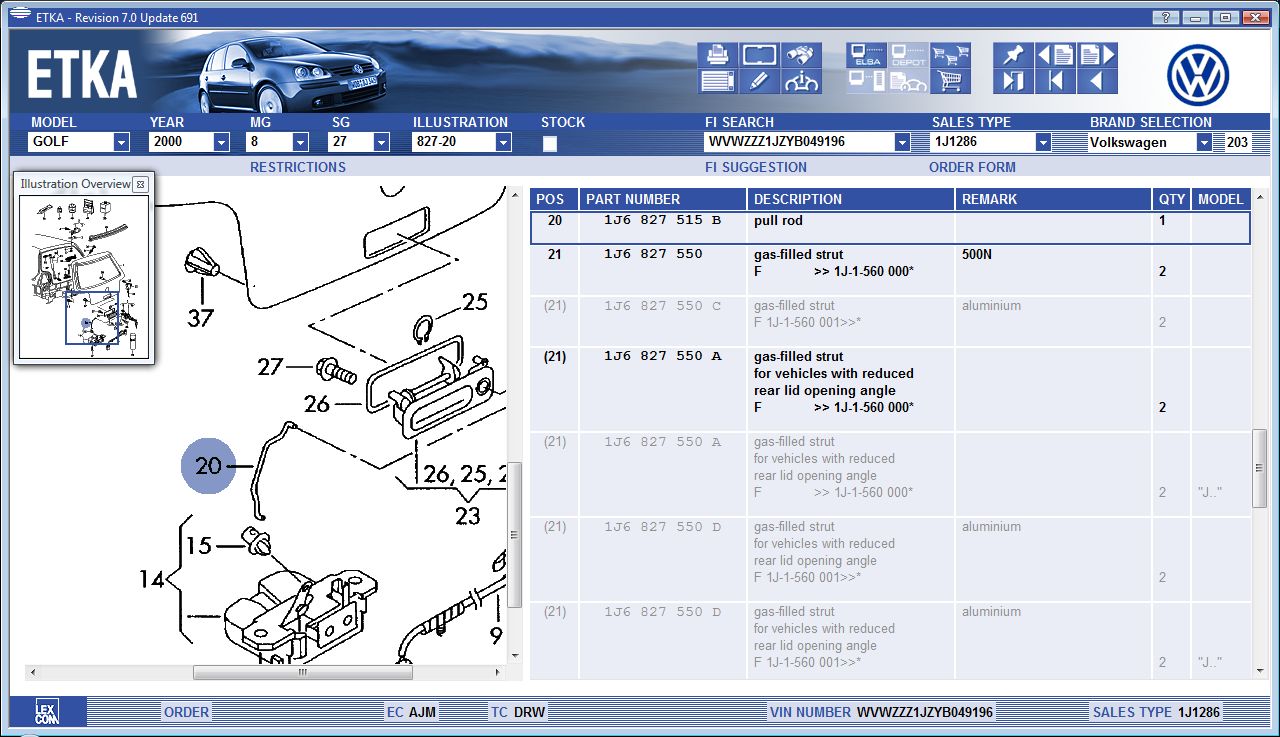The image size is (1280, 737).
Task: Click the printer icon in toolbar
Action: 718,55
